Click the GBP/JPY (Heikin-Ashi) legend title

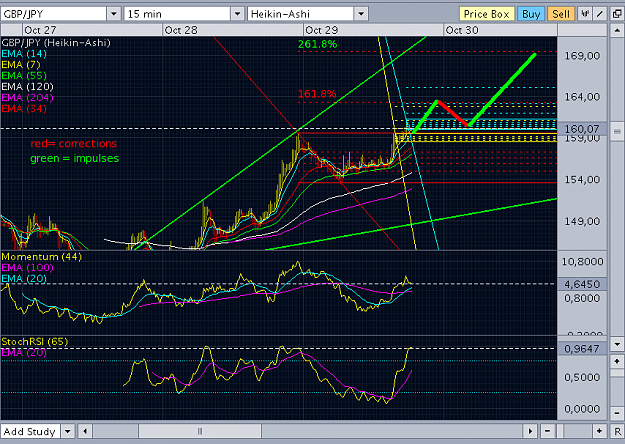point(56,43)
